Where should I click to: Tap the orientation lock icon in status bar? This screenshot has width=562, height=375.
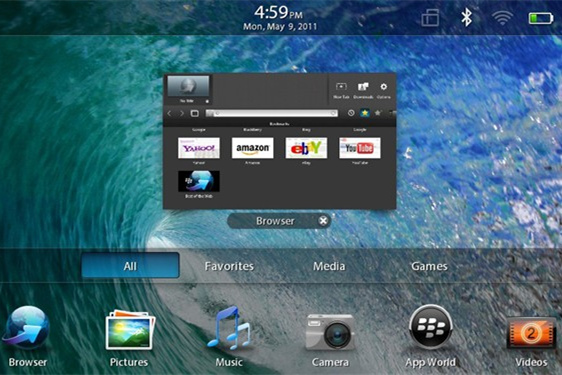tap(430, 17)
